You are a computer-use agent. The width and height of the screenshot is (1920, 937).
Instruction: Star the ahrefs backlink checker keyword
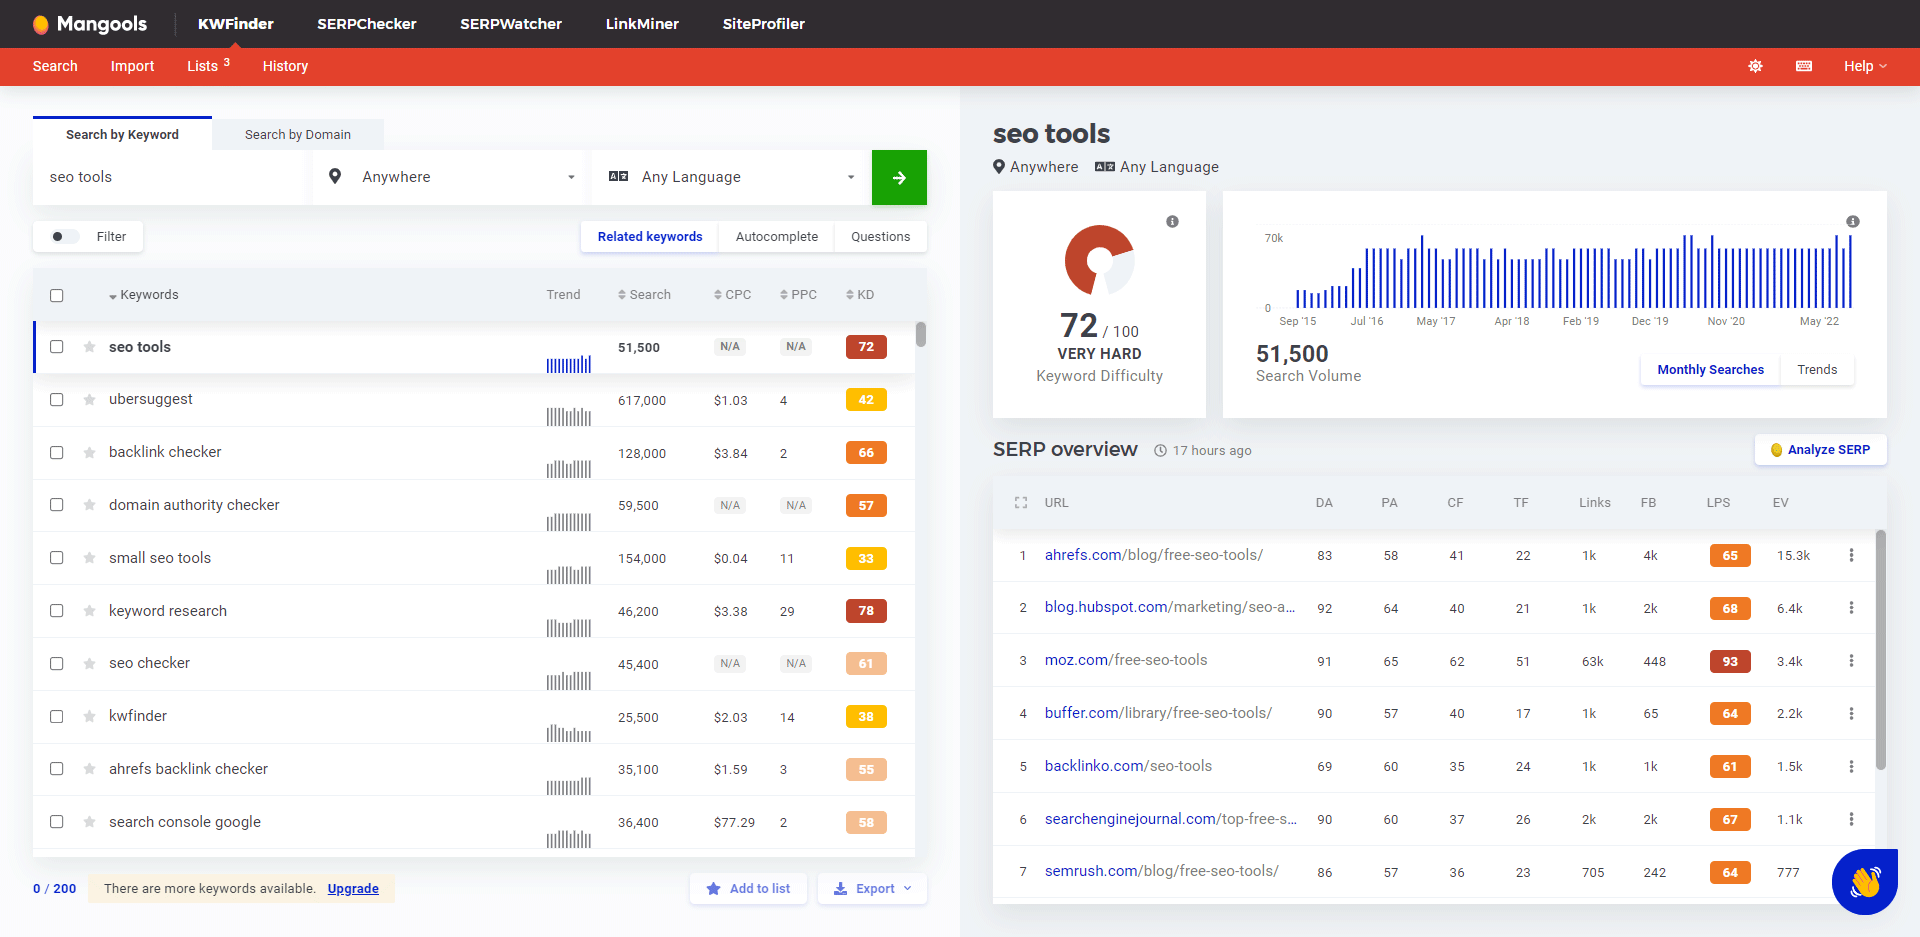tap(89, 769)
